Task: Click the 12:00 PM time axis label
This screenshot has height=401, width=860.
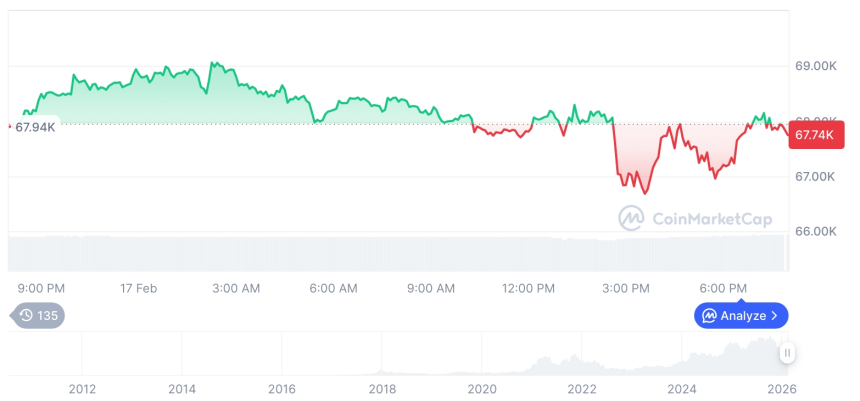Action: click(x=528, y=288)
